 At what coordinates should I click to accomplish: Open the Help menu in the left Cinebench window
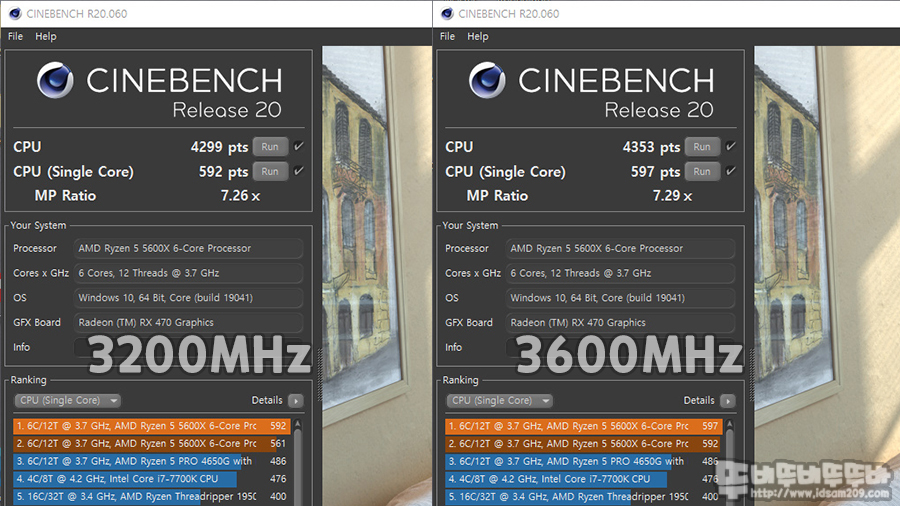46,36
